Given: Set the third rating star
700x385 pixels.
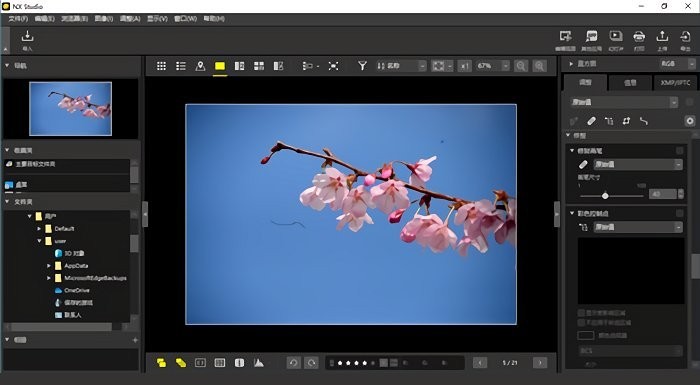Looking at the screenshot, I should point(356,363).
